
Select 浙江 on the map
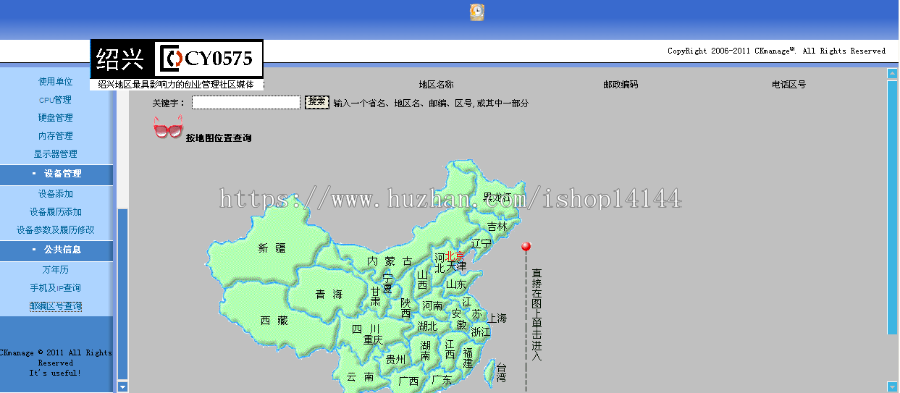click(x=481, y=332)
